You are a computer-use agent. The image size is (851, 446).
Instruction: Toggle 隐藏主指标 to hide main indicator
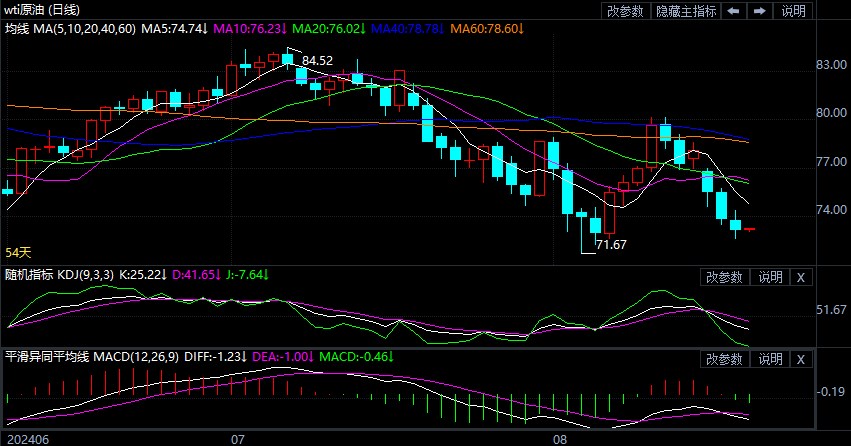click(686, 12)
